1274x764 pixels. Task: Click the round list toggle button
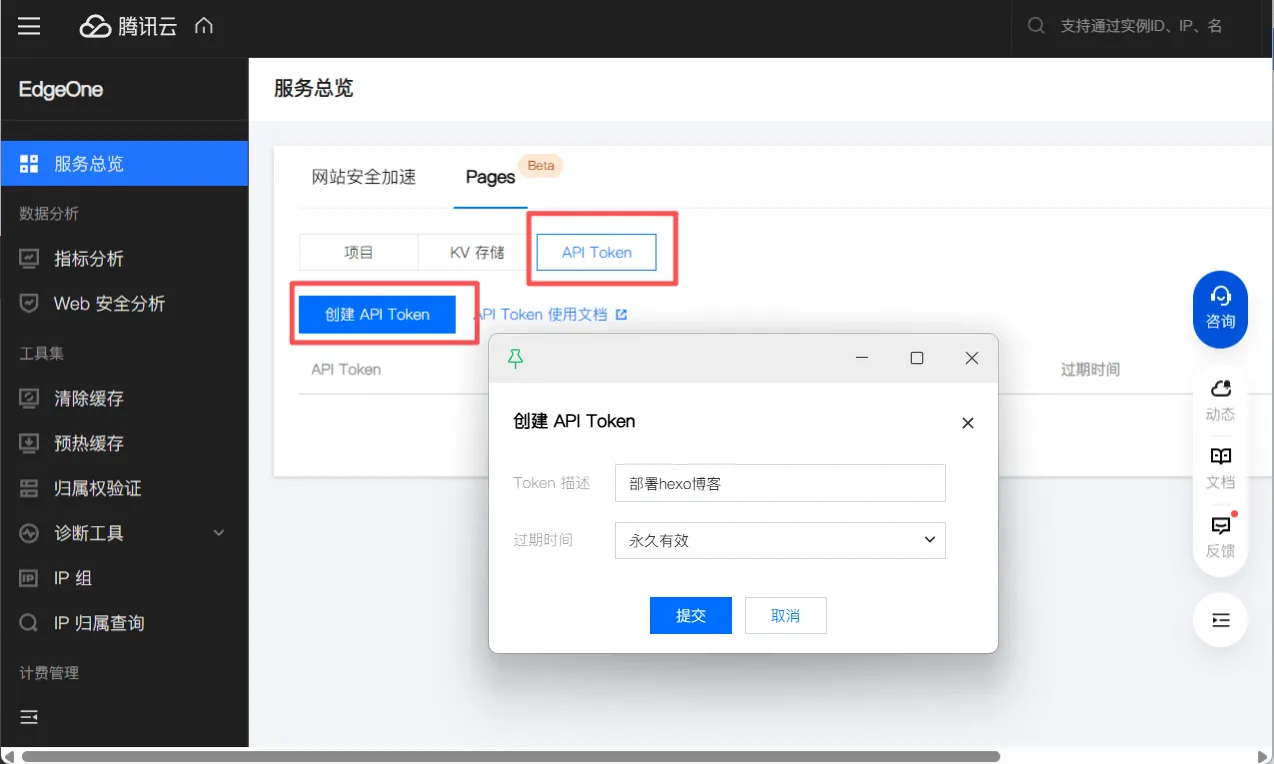coord(1220,620)
